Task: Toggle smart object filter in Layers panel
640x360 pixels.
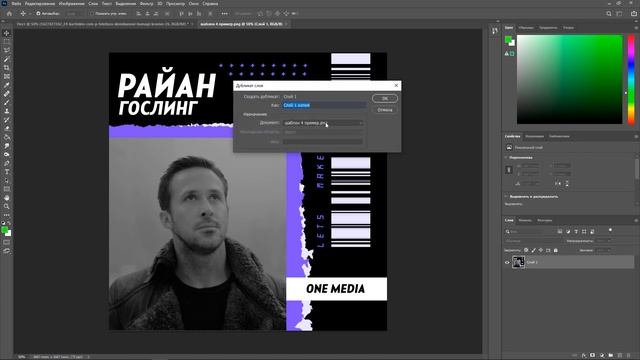Action: (x=592, y=231)
